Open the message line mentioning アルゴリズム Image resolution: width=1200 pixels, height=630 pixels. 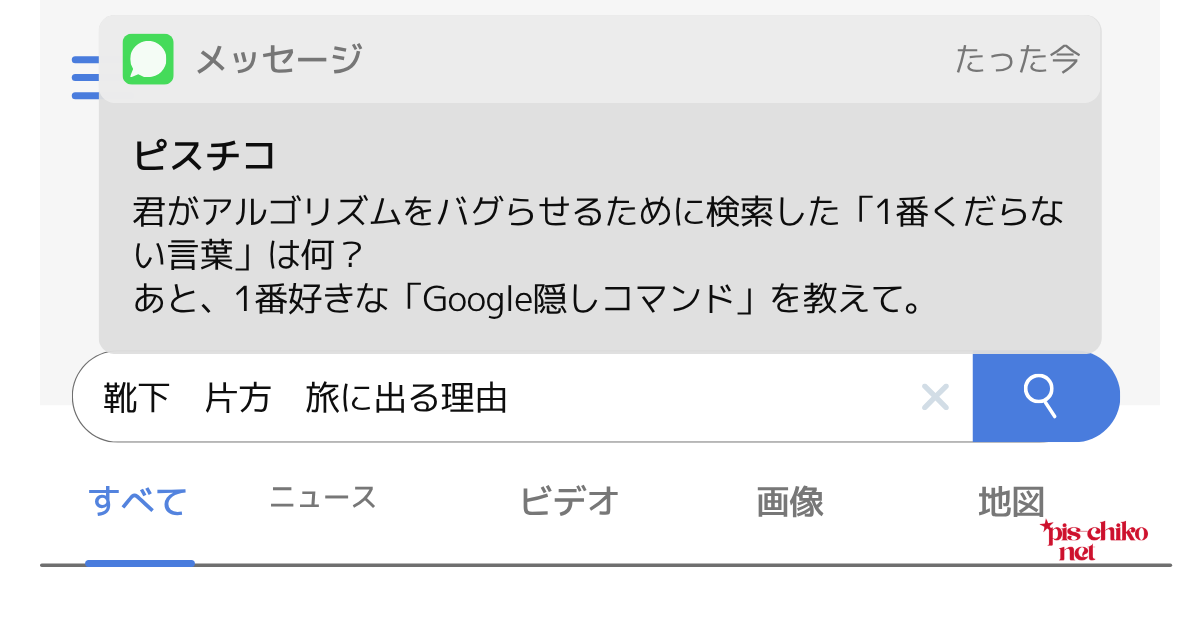(x=598, y=212)
